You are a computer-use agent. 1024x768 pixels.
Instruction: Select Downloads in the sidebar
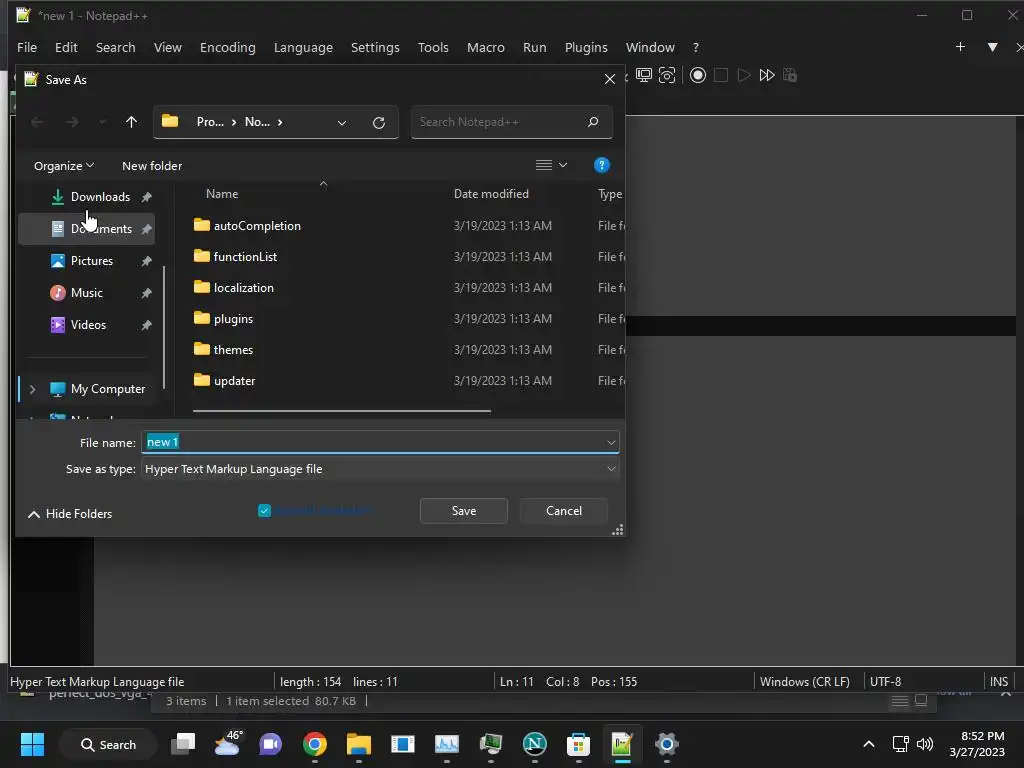[x=101, y=197]
